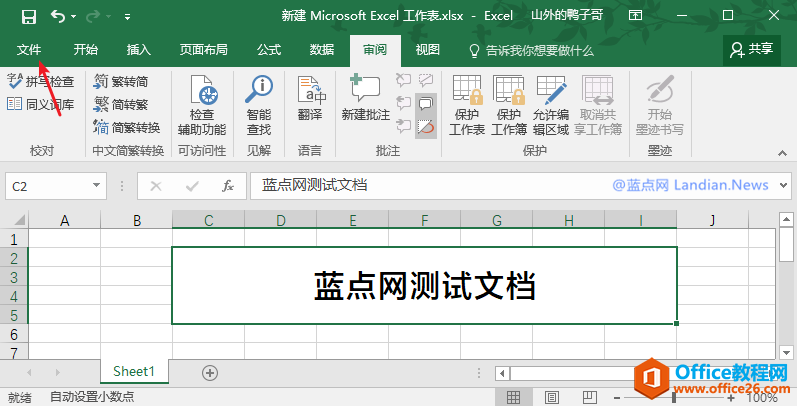Open the 文件 menu
This screenshot has height=406, width=797.
pyautogui.click(x=29, y=50)
